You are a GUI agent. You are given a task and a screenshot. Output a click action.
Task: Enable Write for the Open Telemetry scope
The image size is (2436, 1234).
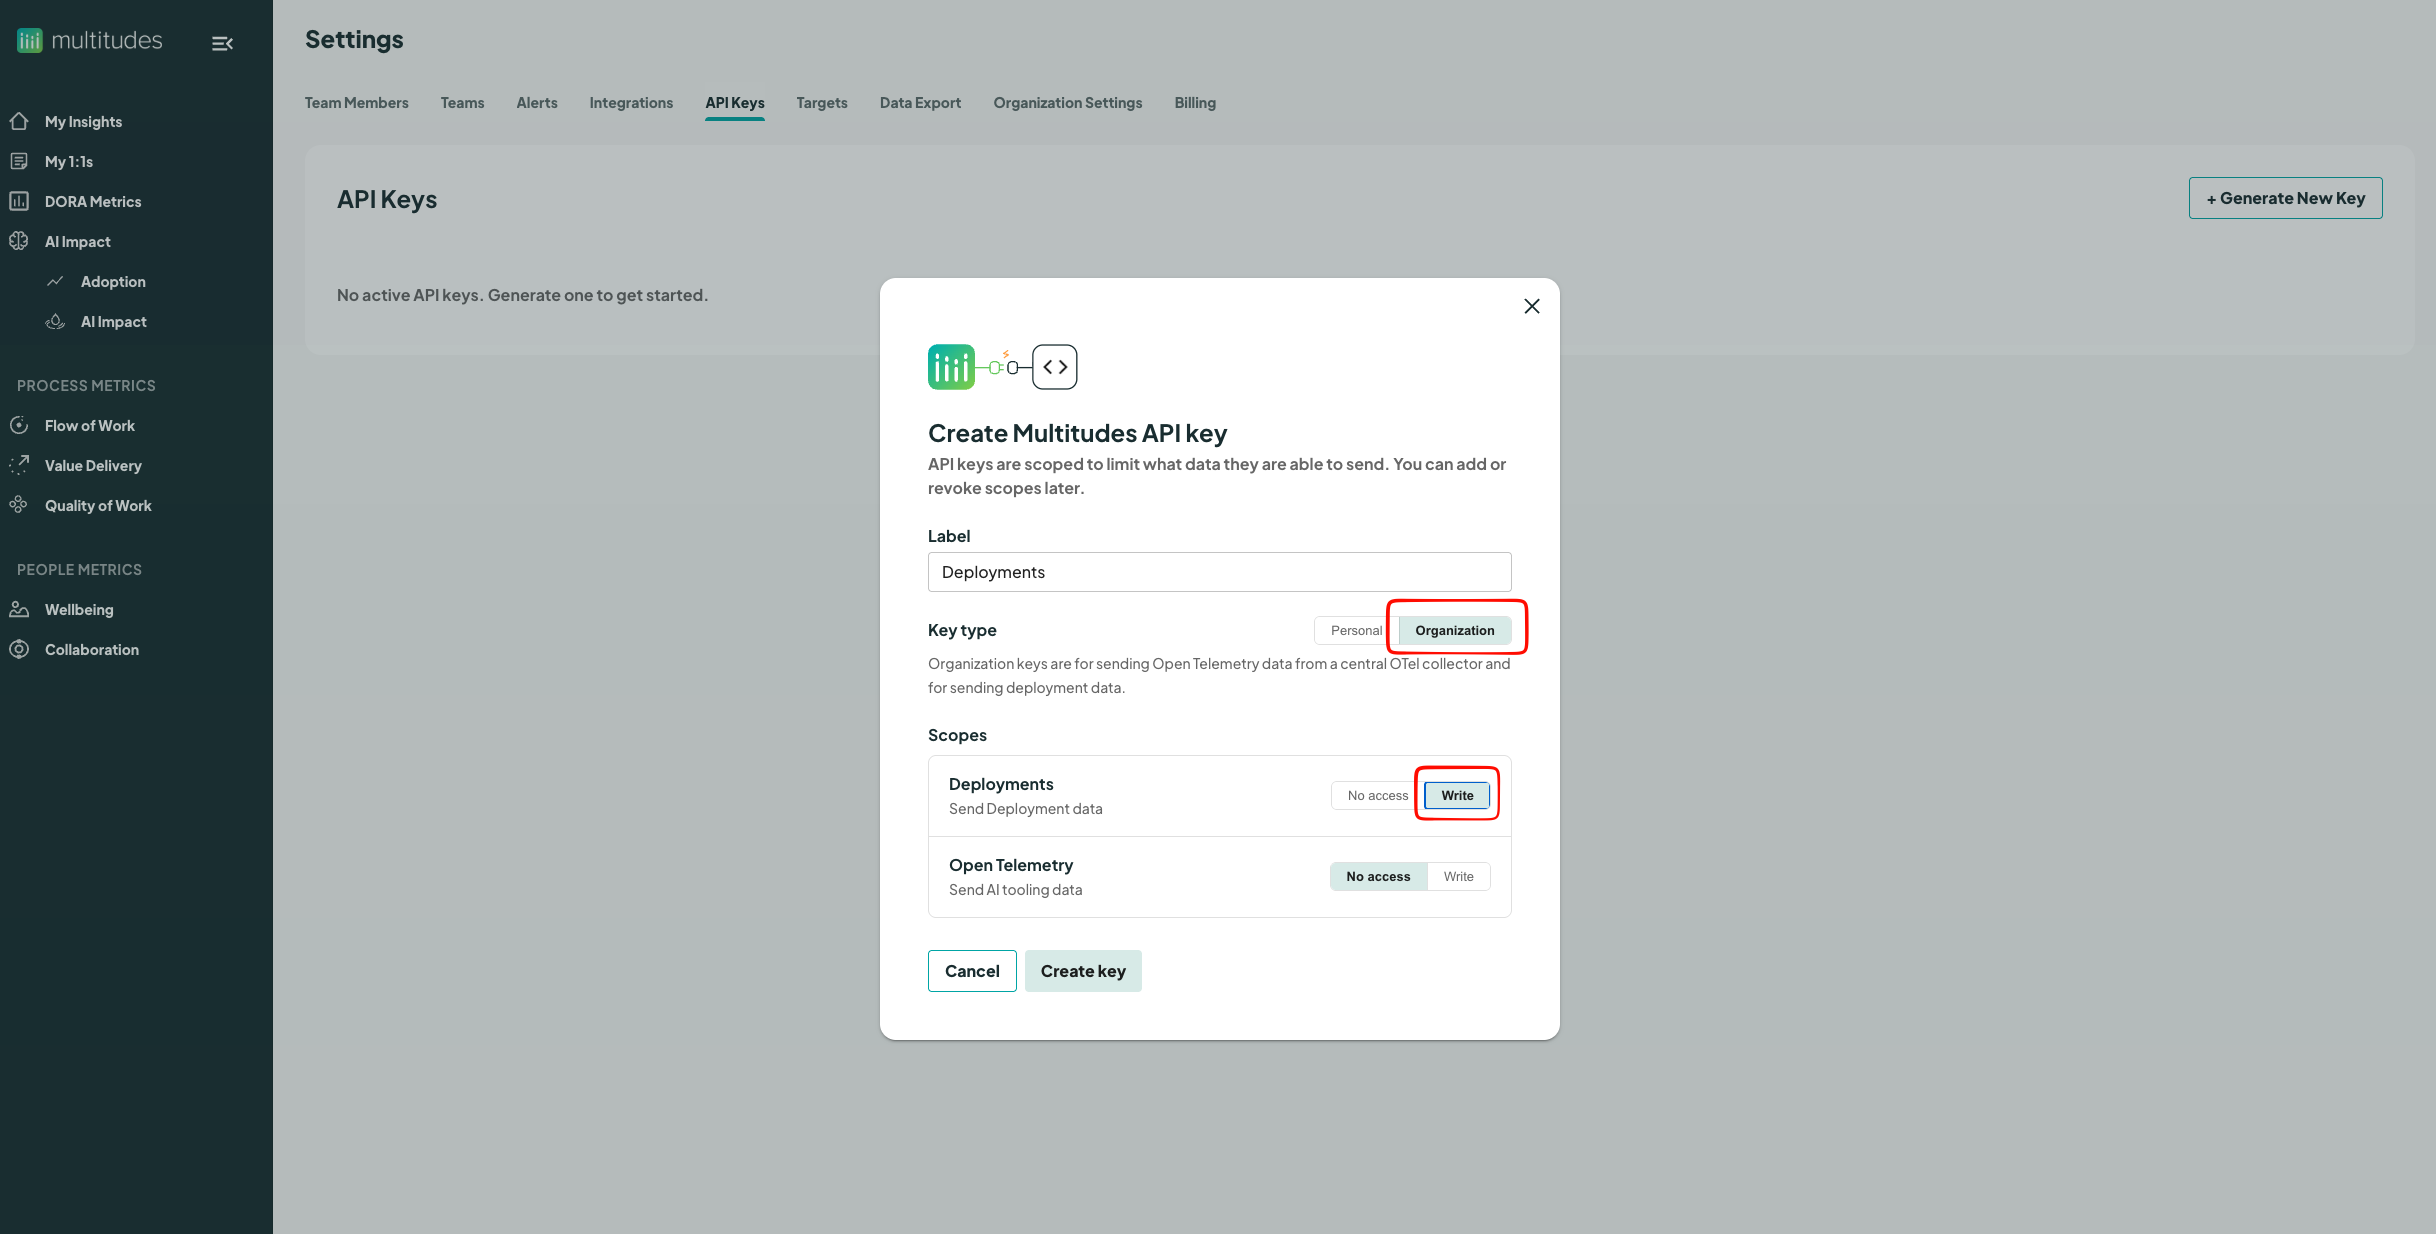pyautogui.click(x=1458, y=876)
